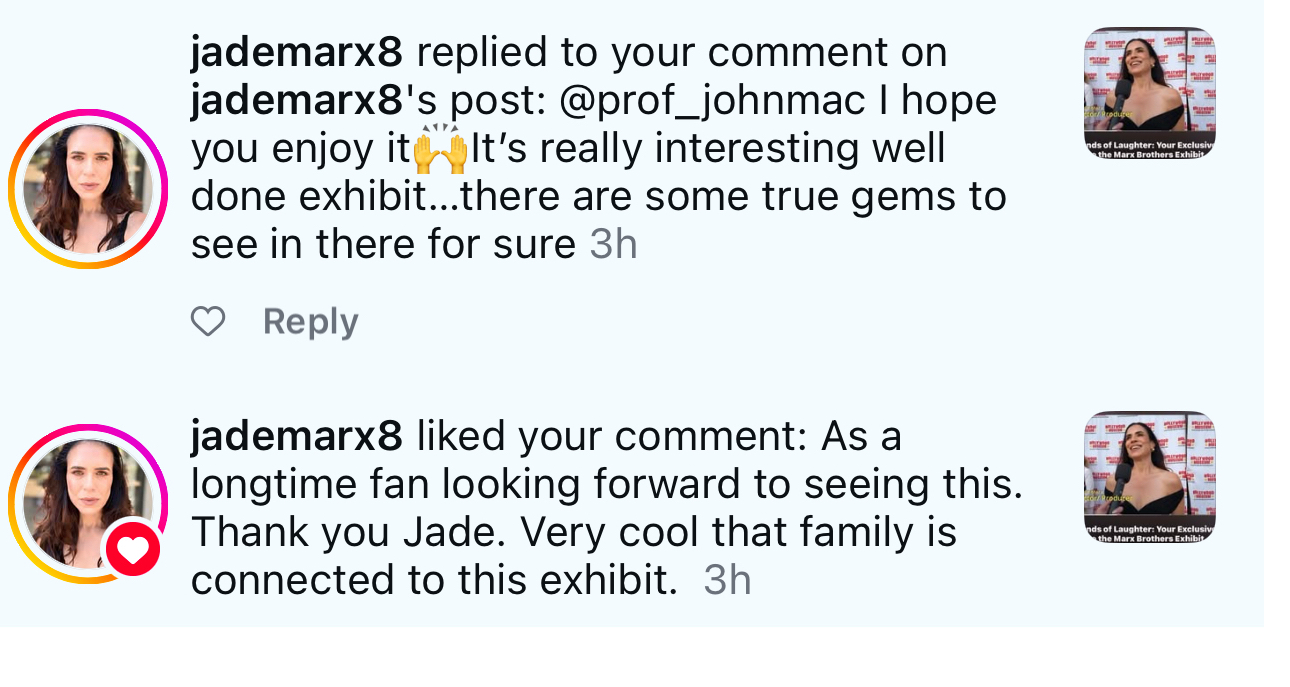Open jademarx8 username in the liked-comment notification

296,436
